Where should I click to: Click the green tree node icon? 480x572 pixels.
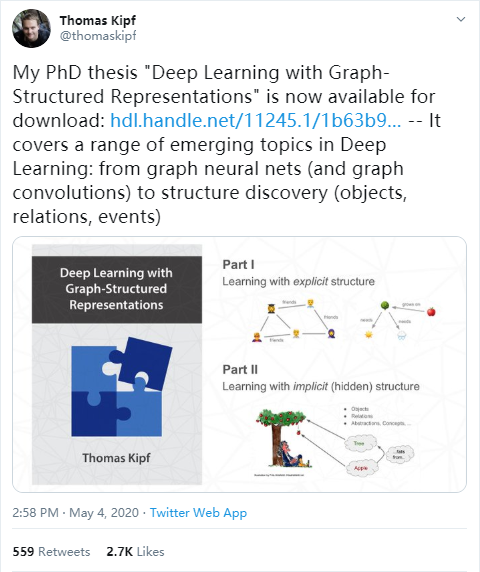[385, 305]
